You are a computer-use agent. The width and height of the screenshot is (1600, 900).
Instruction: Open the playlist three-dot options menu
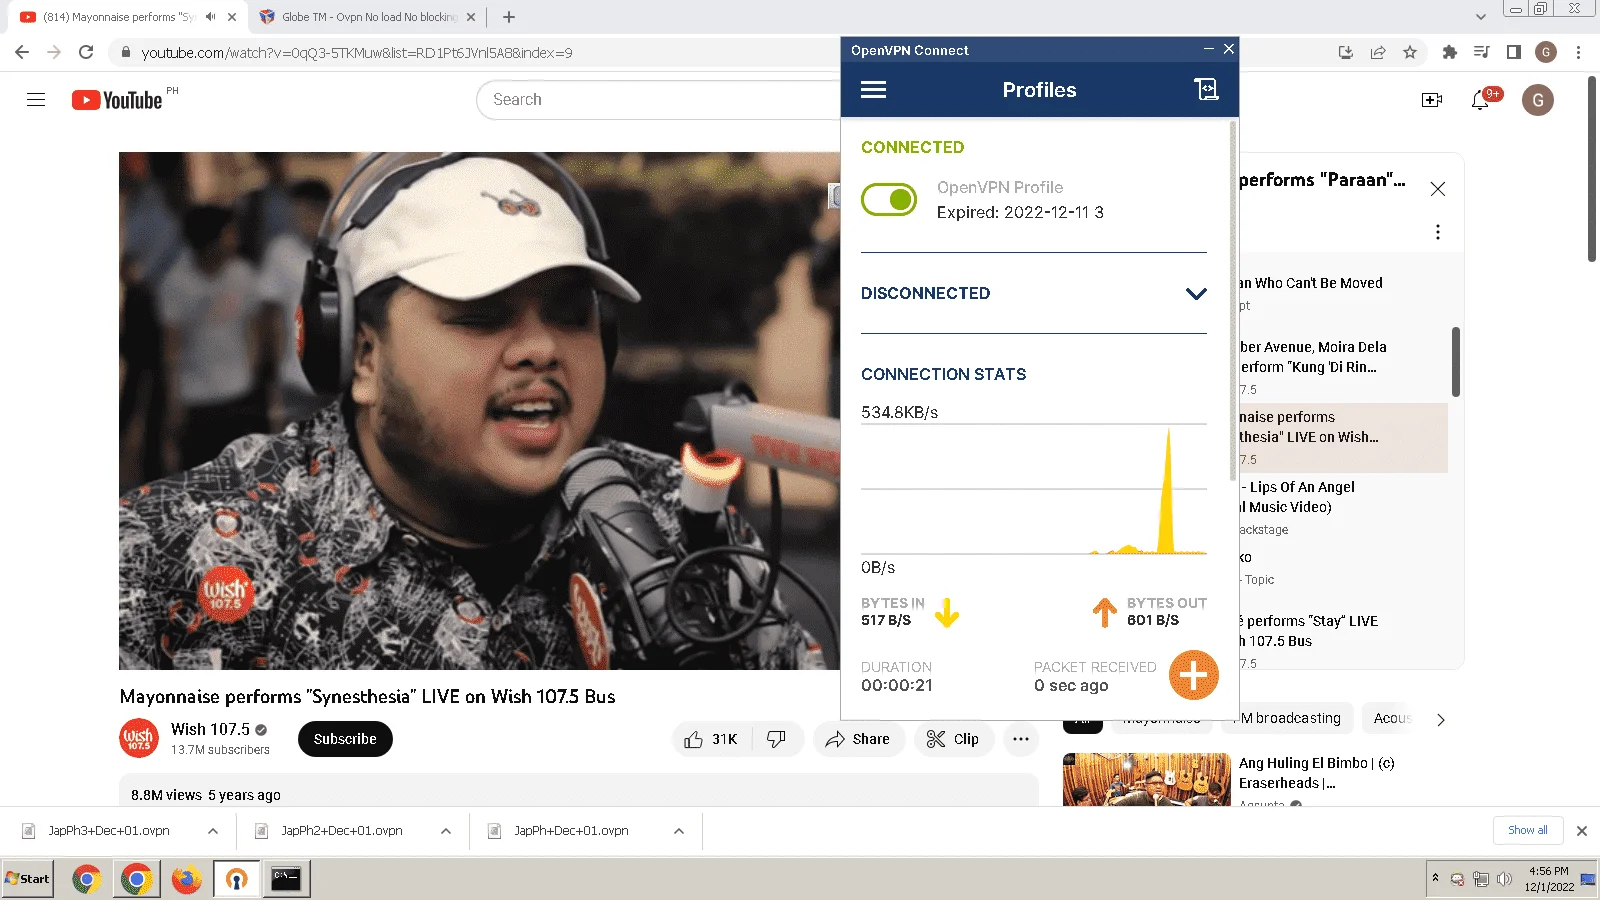(1438, 232)
